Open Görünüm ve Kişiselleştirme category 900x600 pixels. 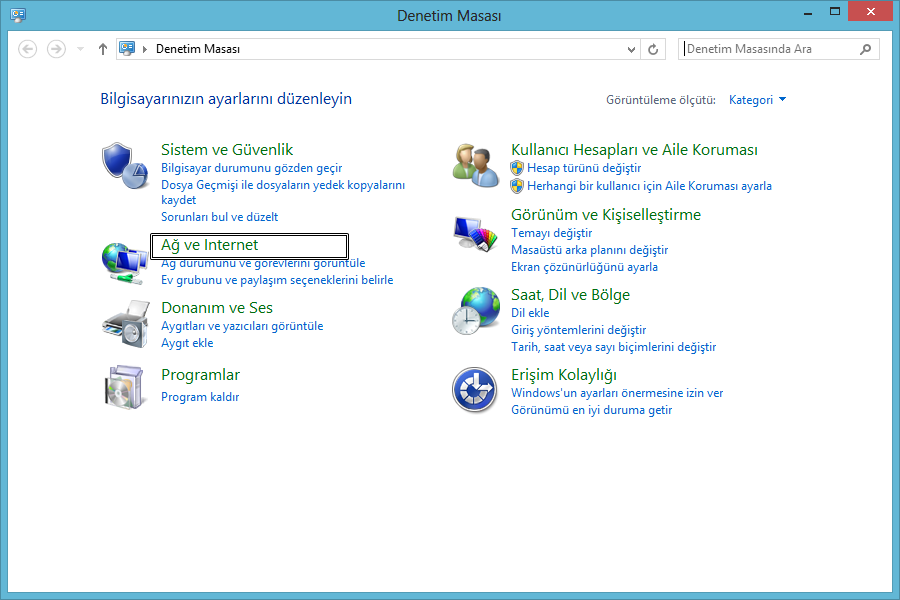point(606,215)
